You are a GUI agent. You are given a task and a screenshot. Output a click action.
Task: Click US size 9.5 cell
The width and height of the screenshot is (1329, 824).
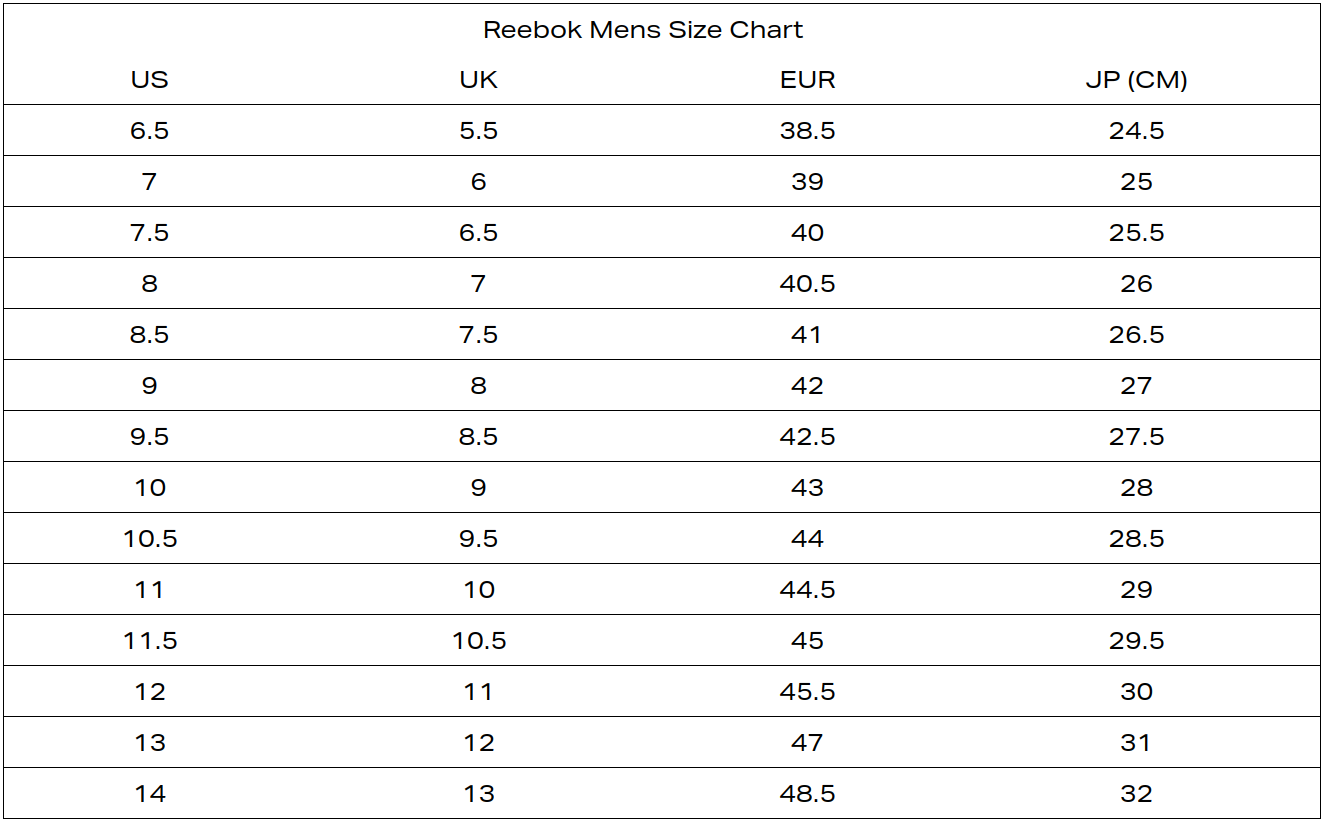(150, 437)
